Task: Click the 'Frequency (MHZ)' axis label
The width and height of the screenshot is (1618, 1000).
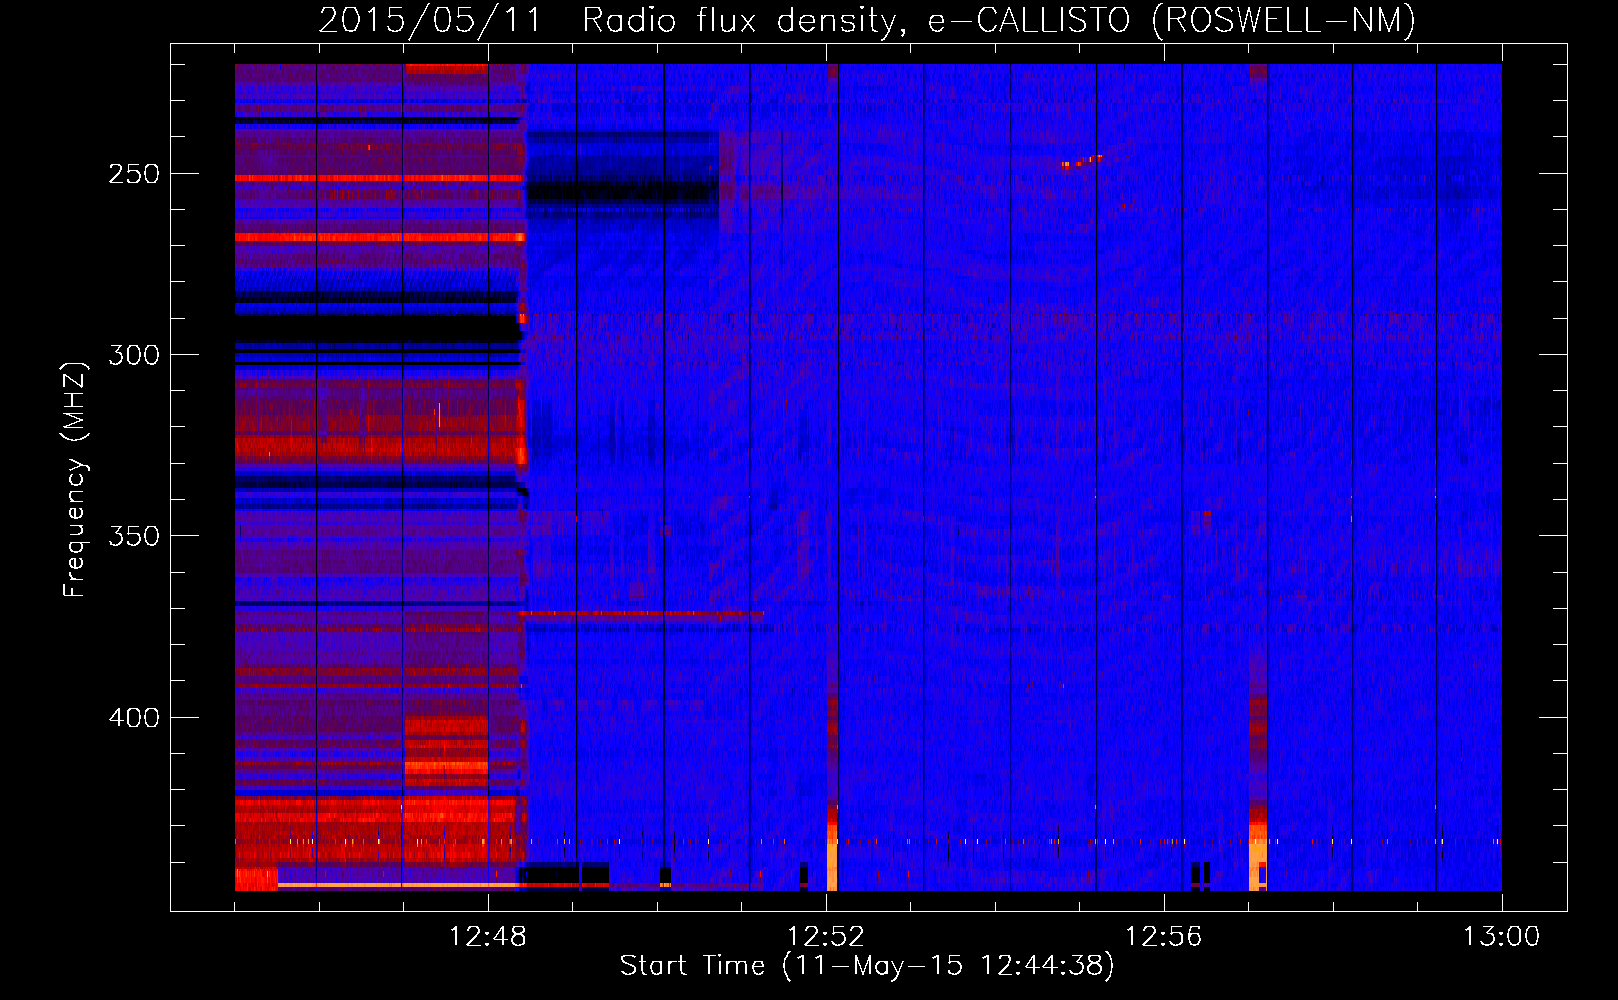Action: point(75,479)
